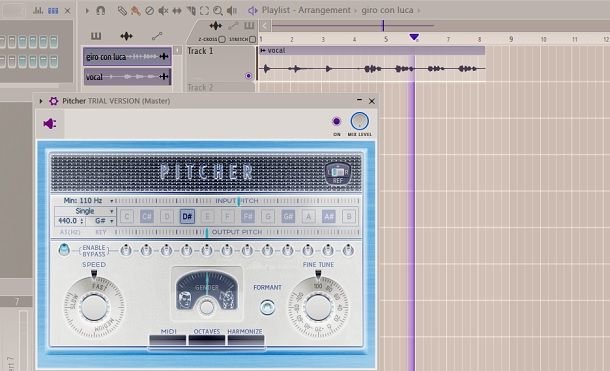610x371 pixels.
Task: Click 'Playlist' title in breadcrumb
Action: [276, 10]
